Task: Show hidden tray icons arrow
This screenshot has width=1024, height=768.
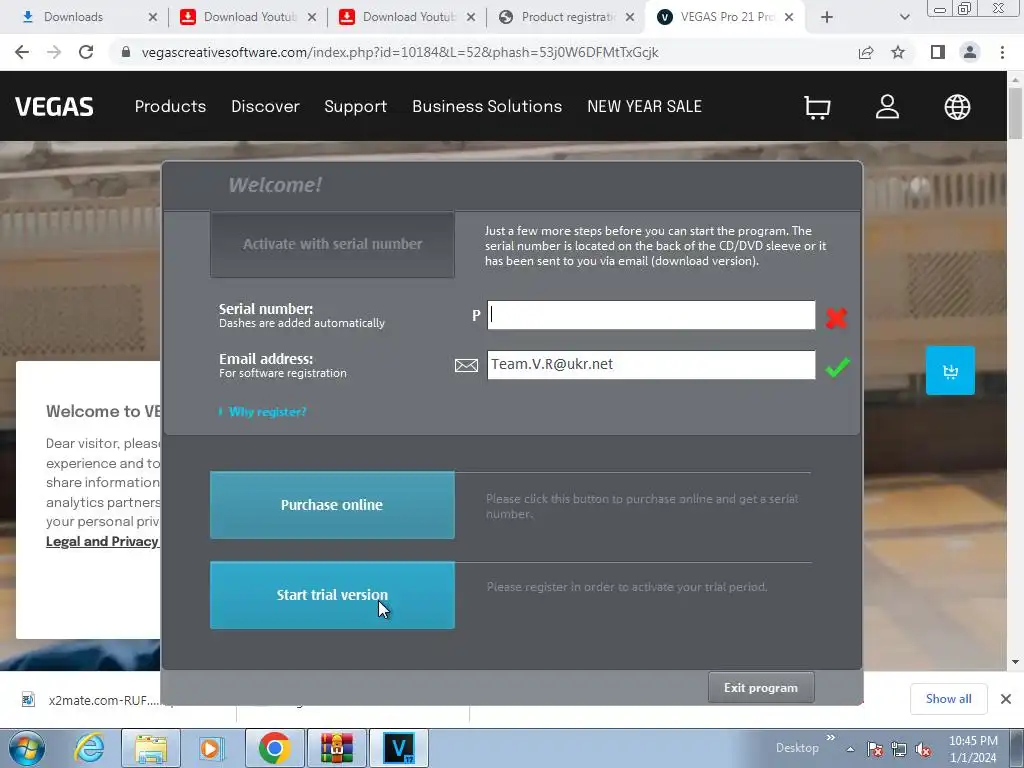Action: (x=850, y=749)
